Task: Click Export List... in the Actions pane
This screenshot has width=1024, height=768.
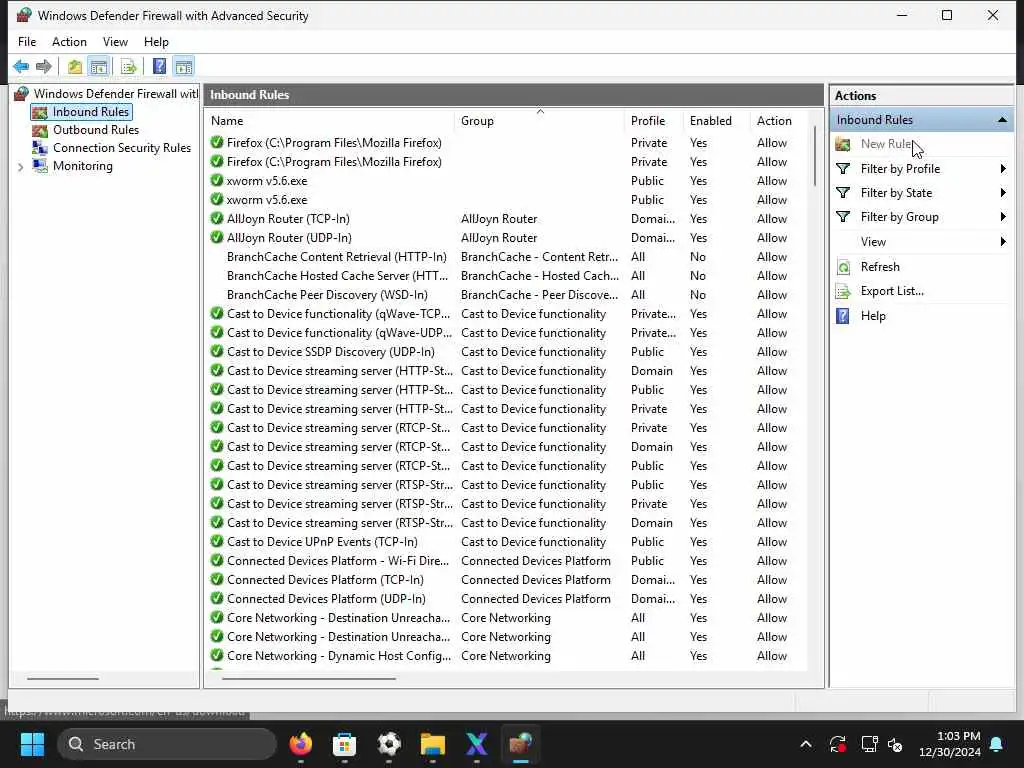Action: pyautogui.click(x=892, y=291)
